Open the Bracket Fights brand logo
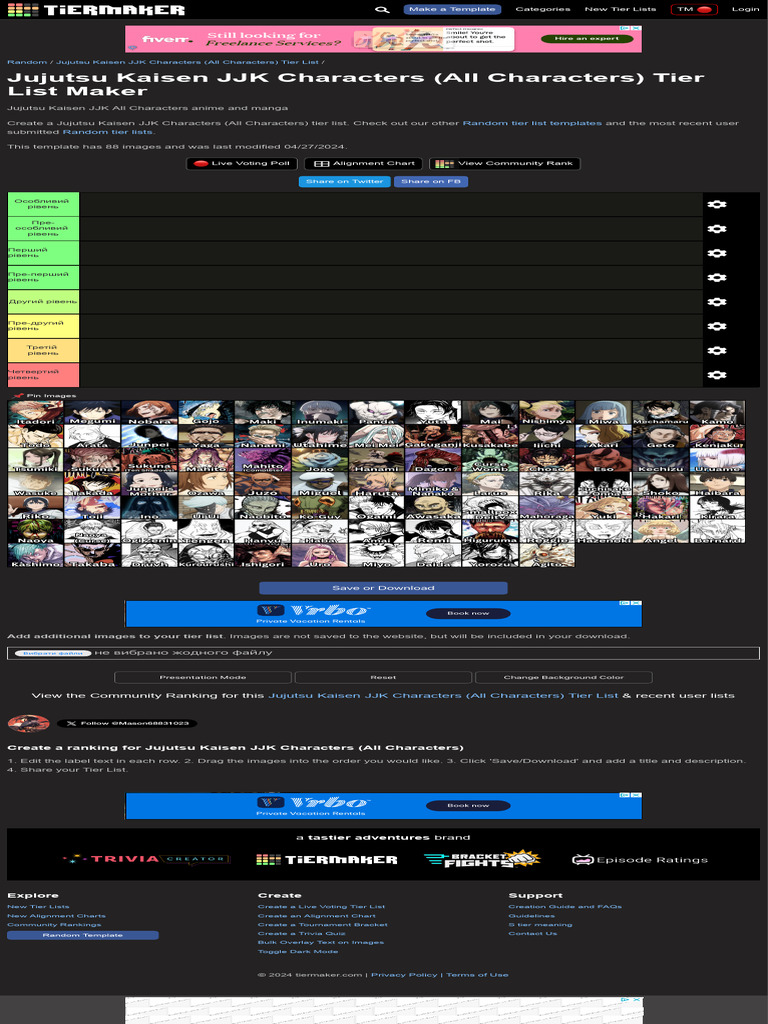768x1024 pixels. click(481, 859)
